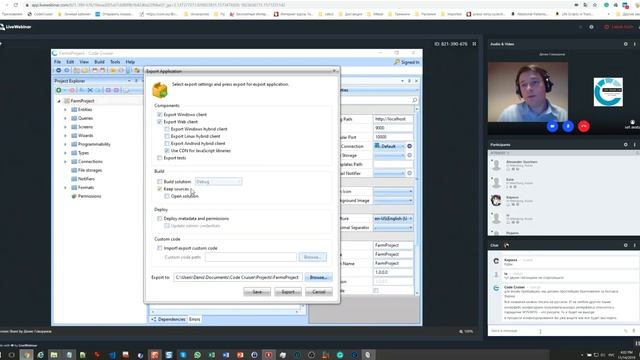
Task: Open Chat panel settings gear
Action: (625, 245)
